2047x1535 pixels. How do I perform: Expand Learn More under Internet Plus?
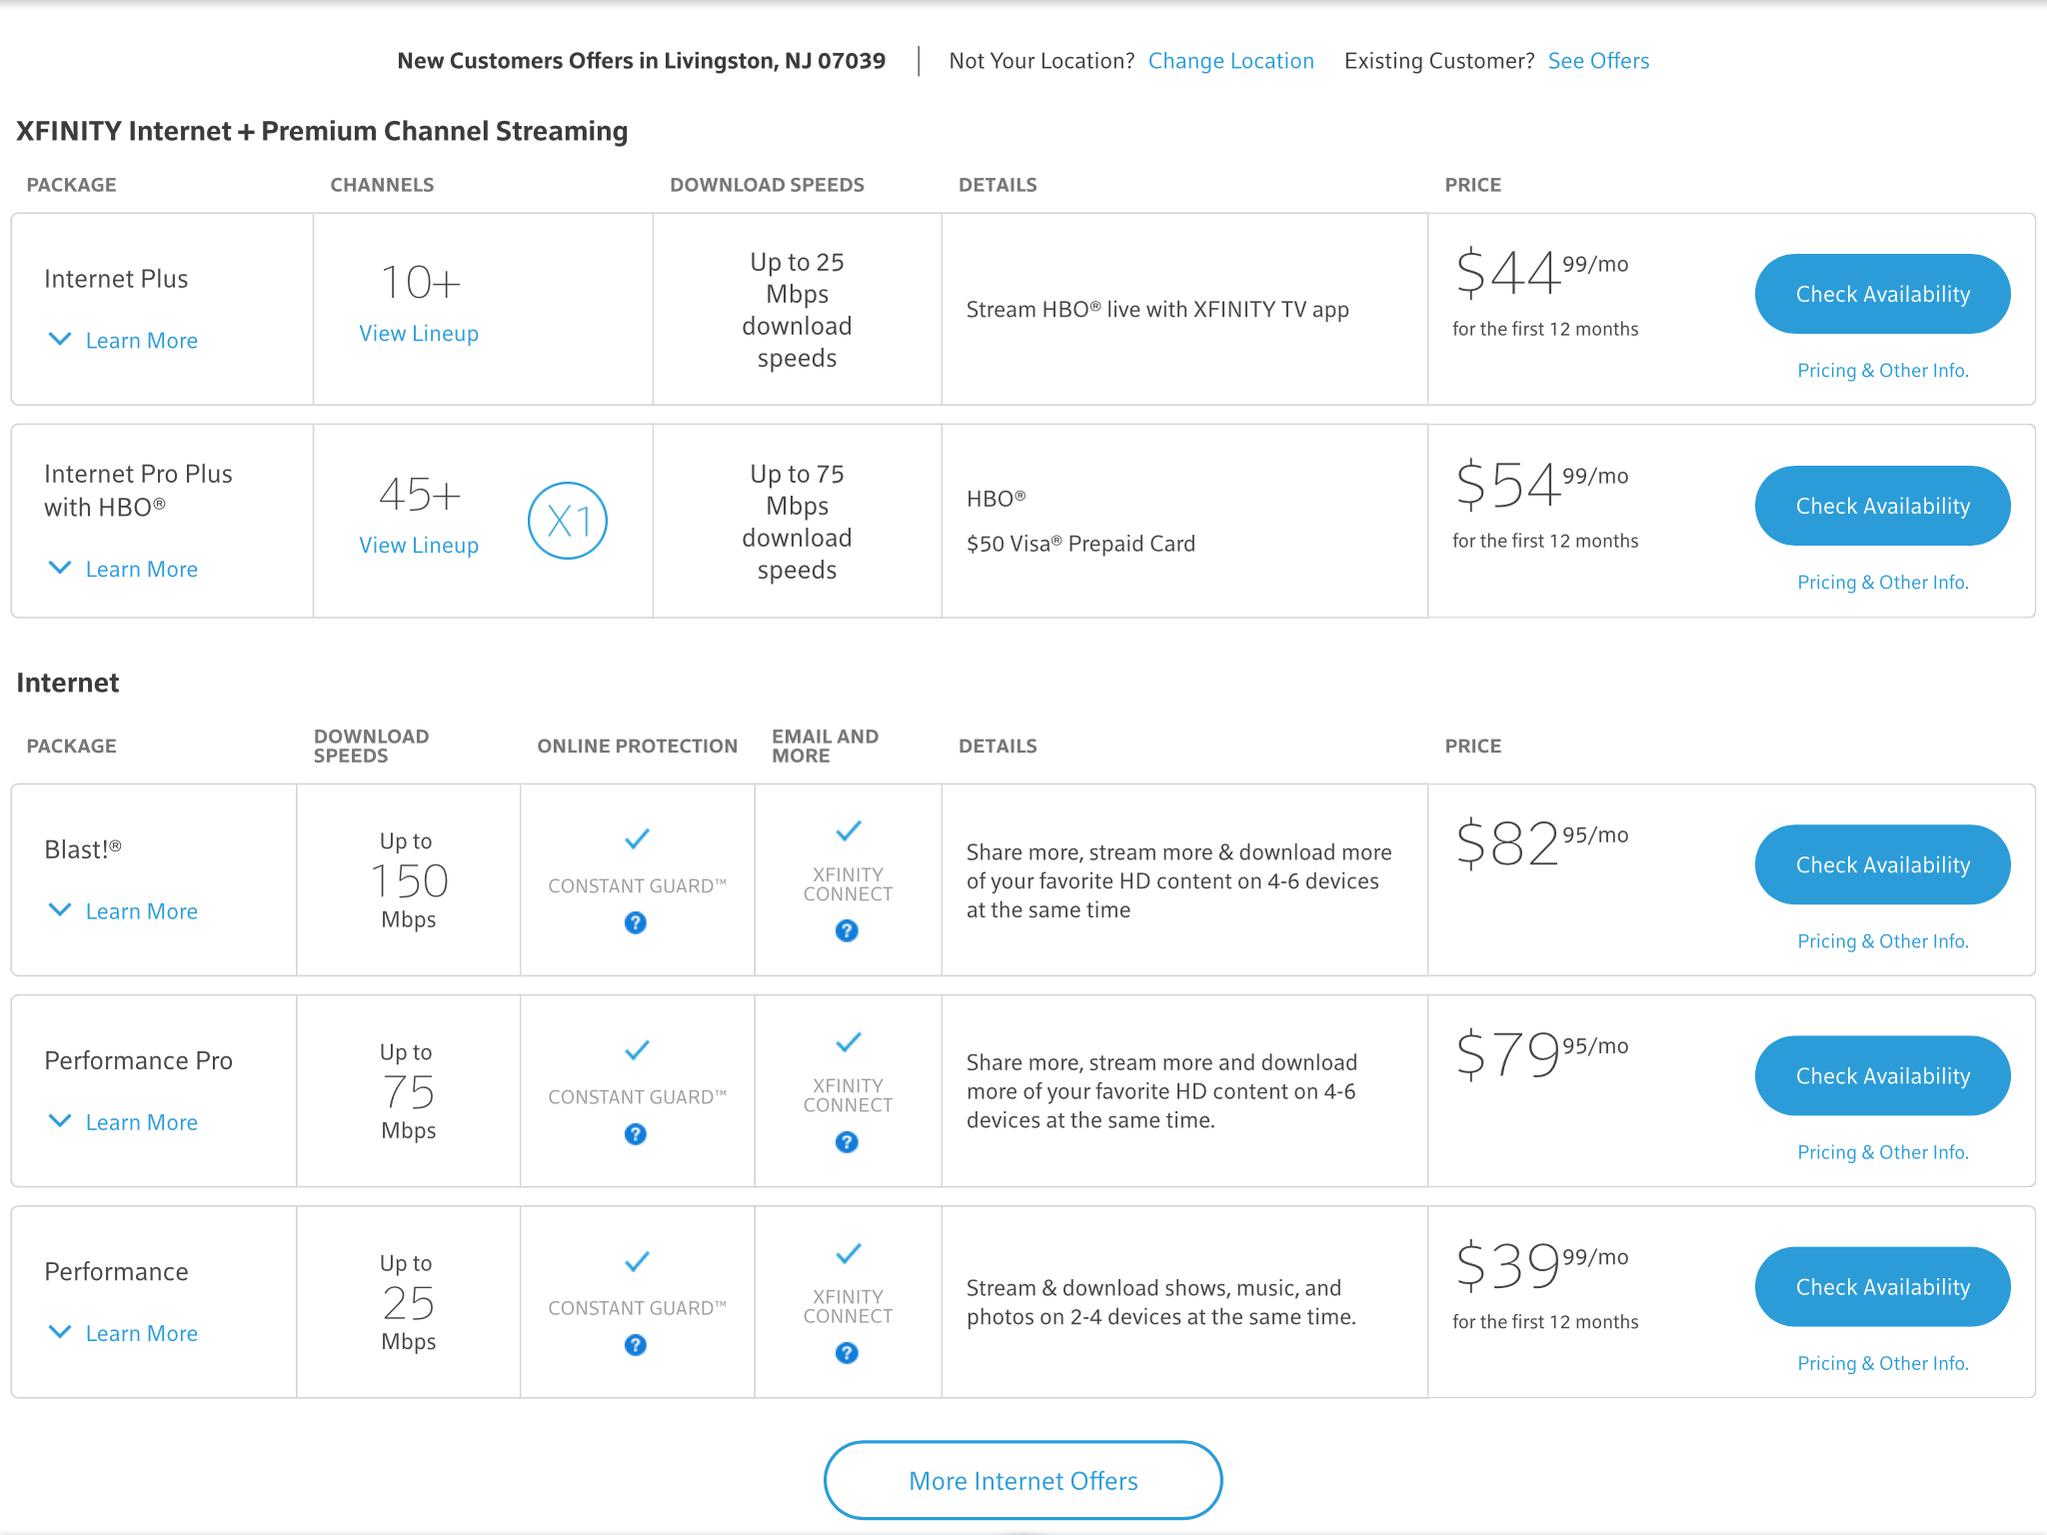point(123,340)
